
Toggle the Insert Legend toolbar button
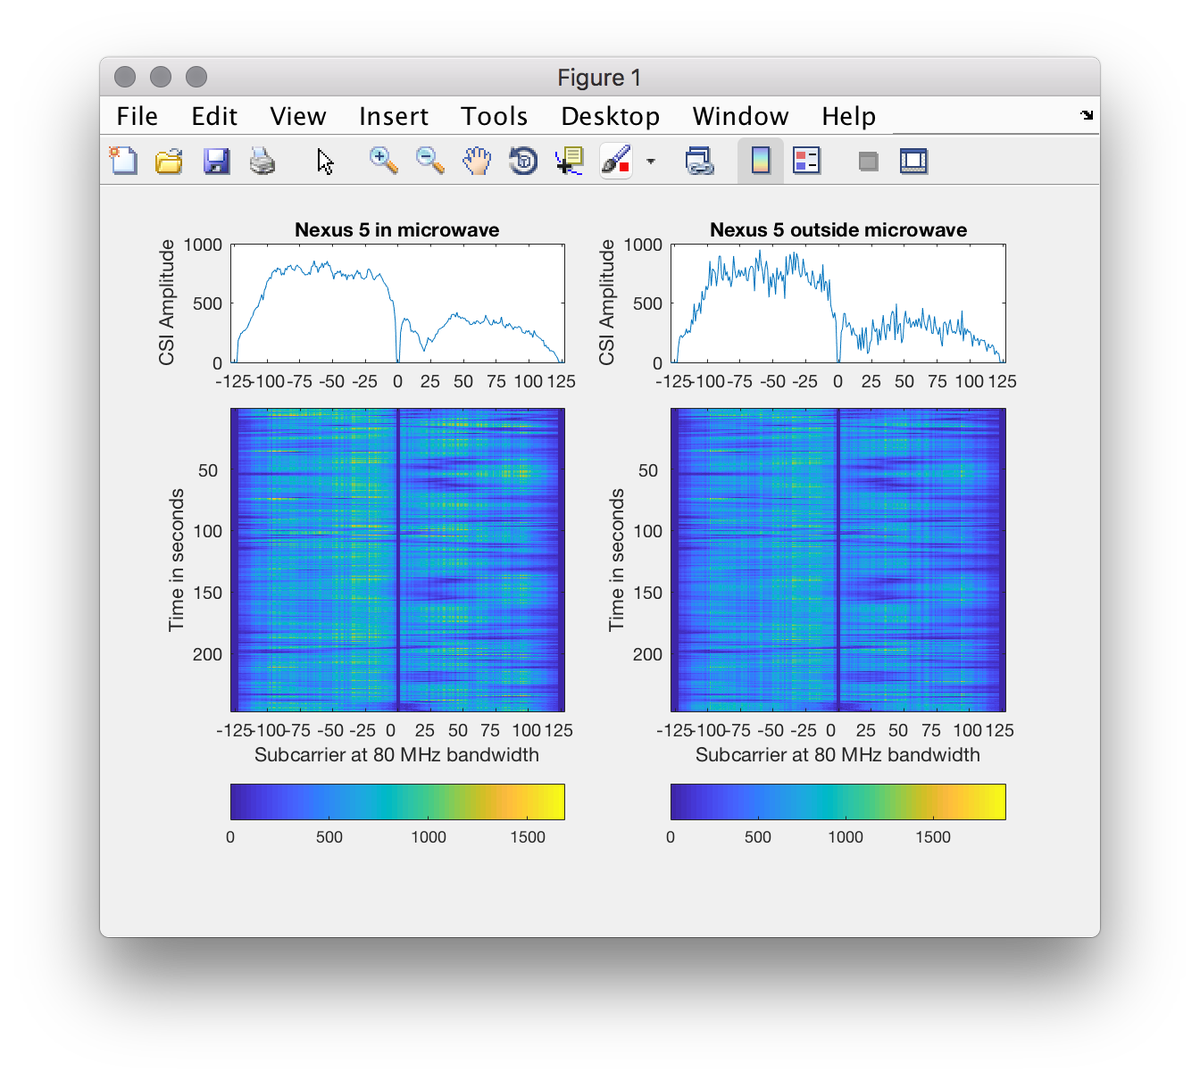point(807,160)
